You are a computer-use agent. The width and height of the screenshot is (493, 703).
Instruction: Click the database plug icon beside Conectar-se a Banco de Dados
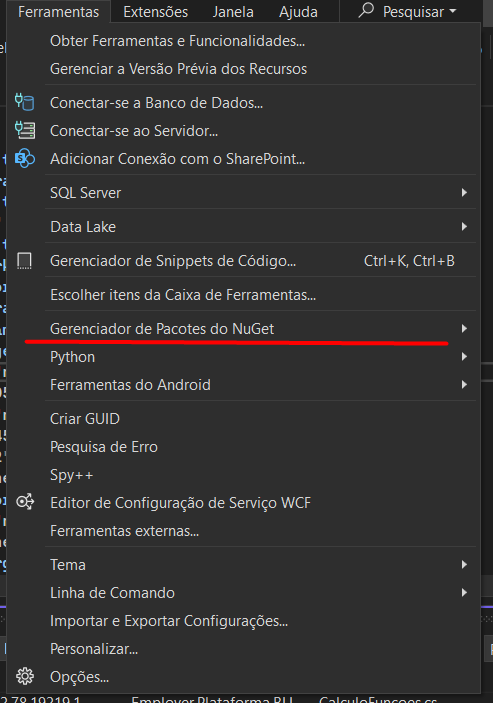point(25,102)
